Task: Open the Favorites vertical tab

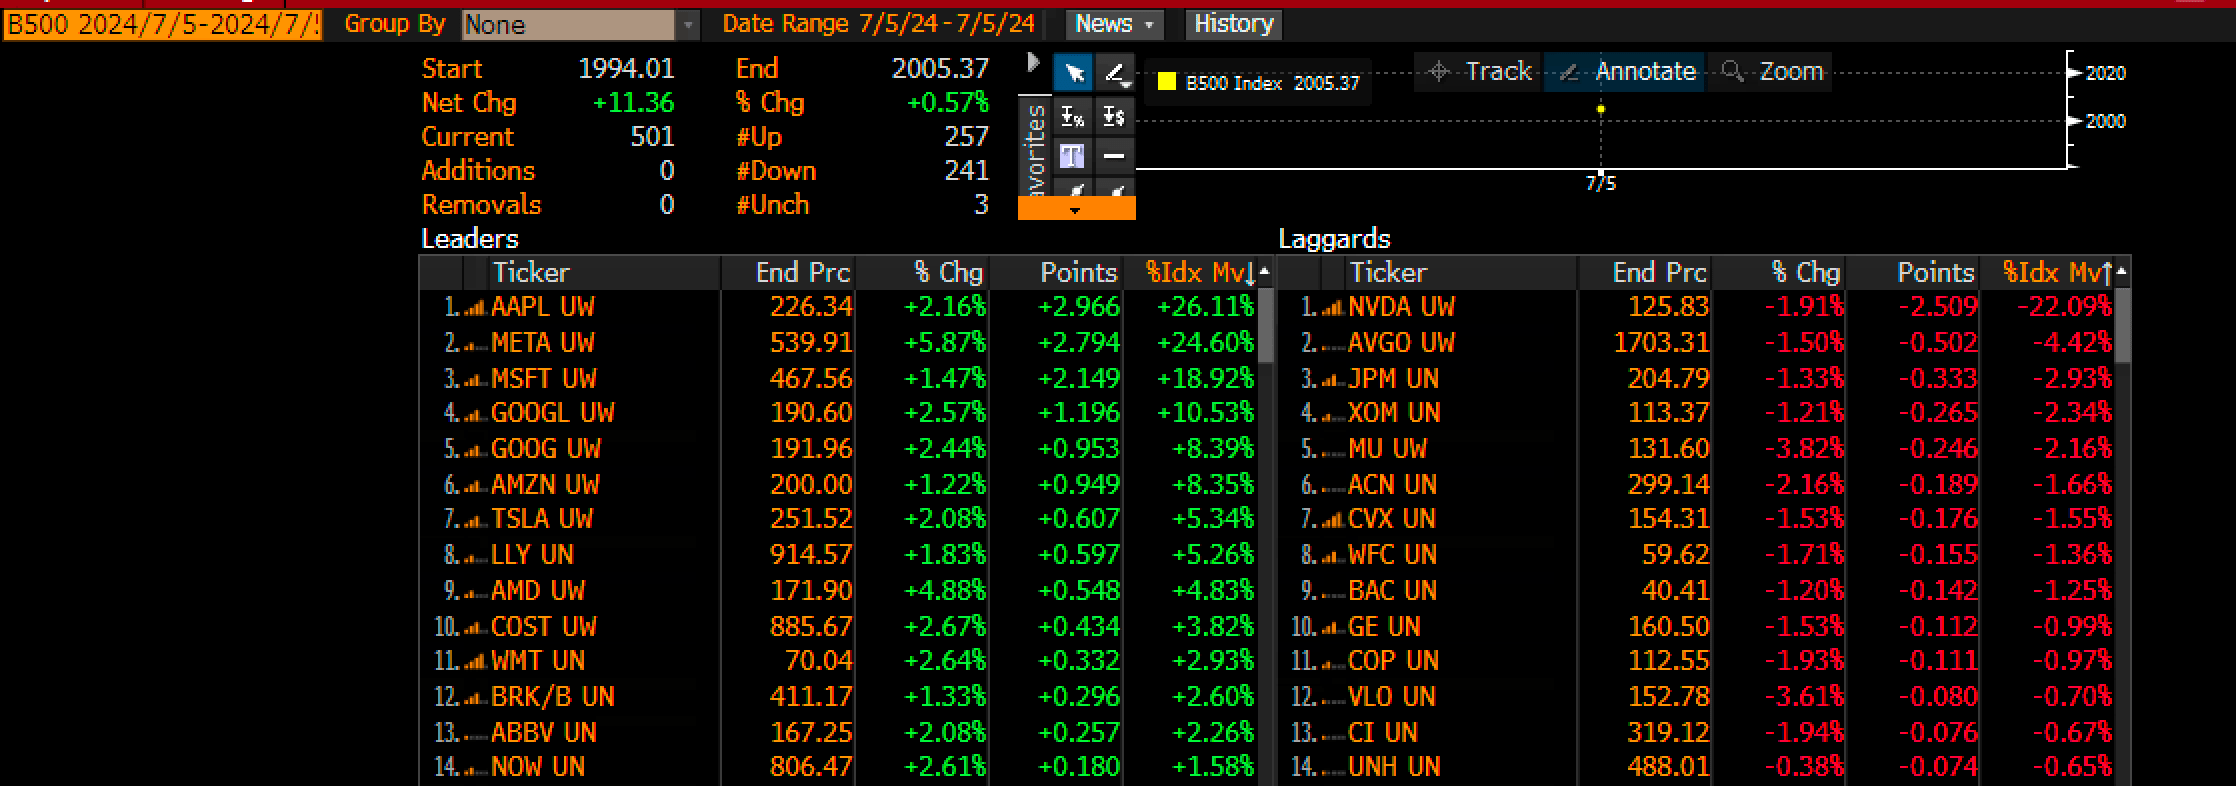Action: 1035,147
